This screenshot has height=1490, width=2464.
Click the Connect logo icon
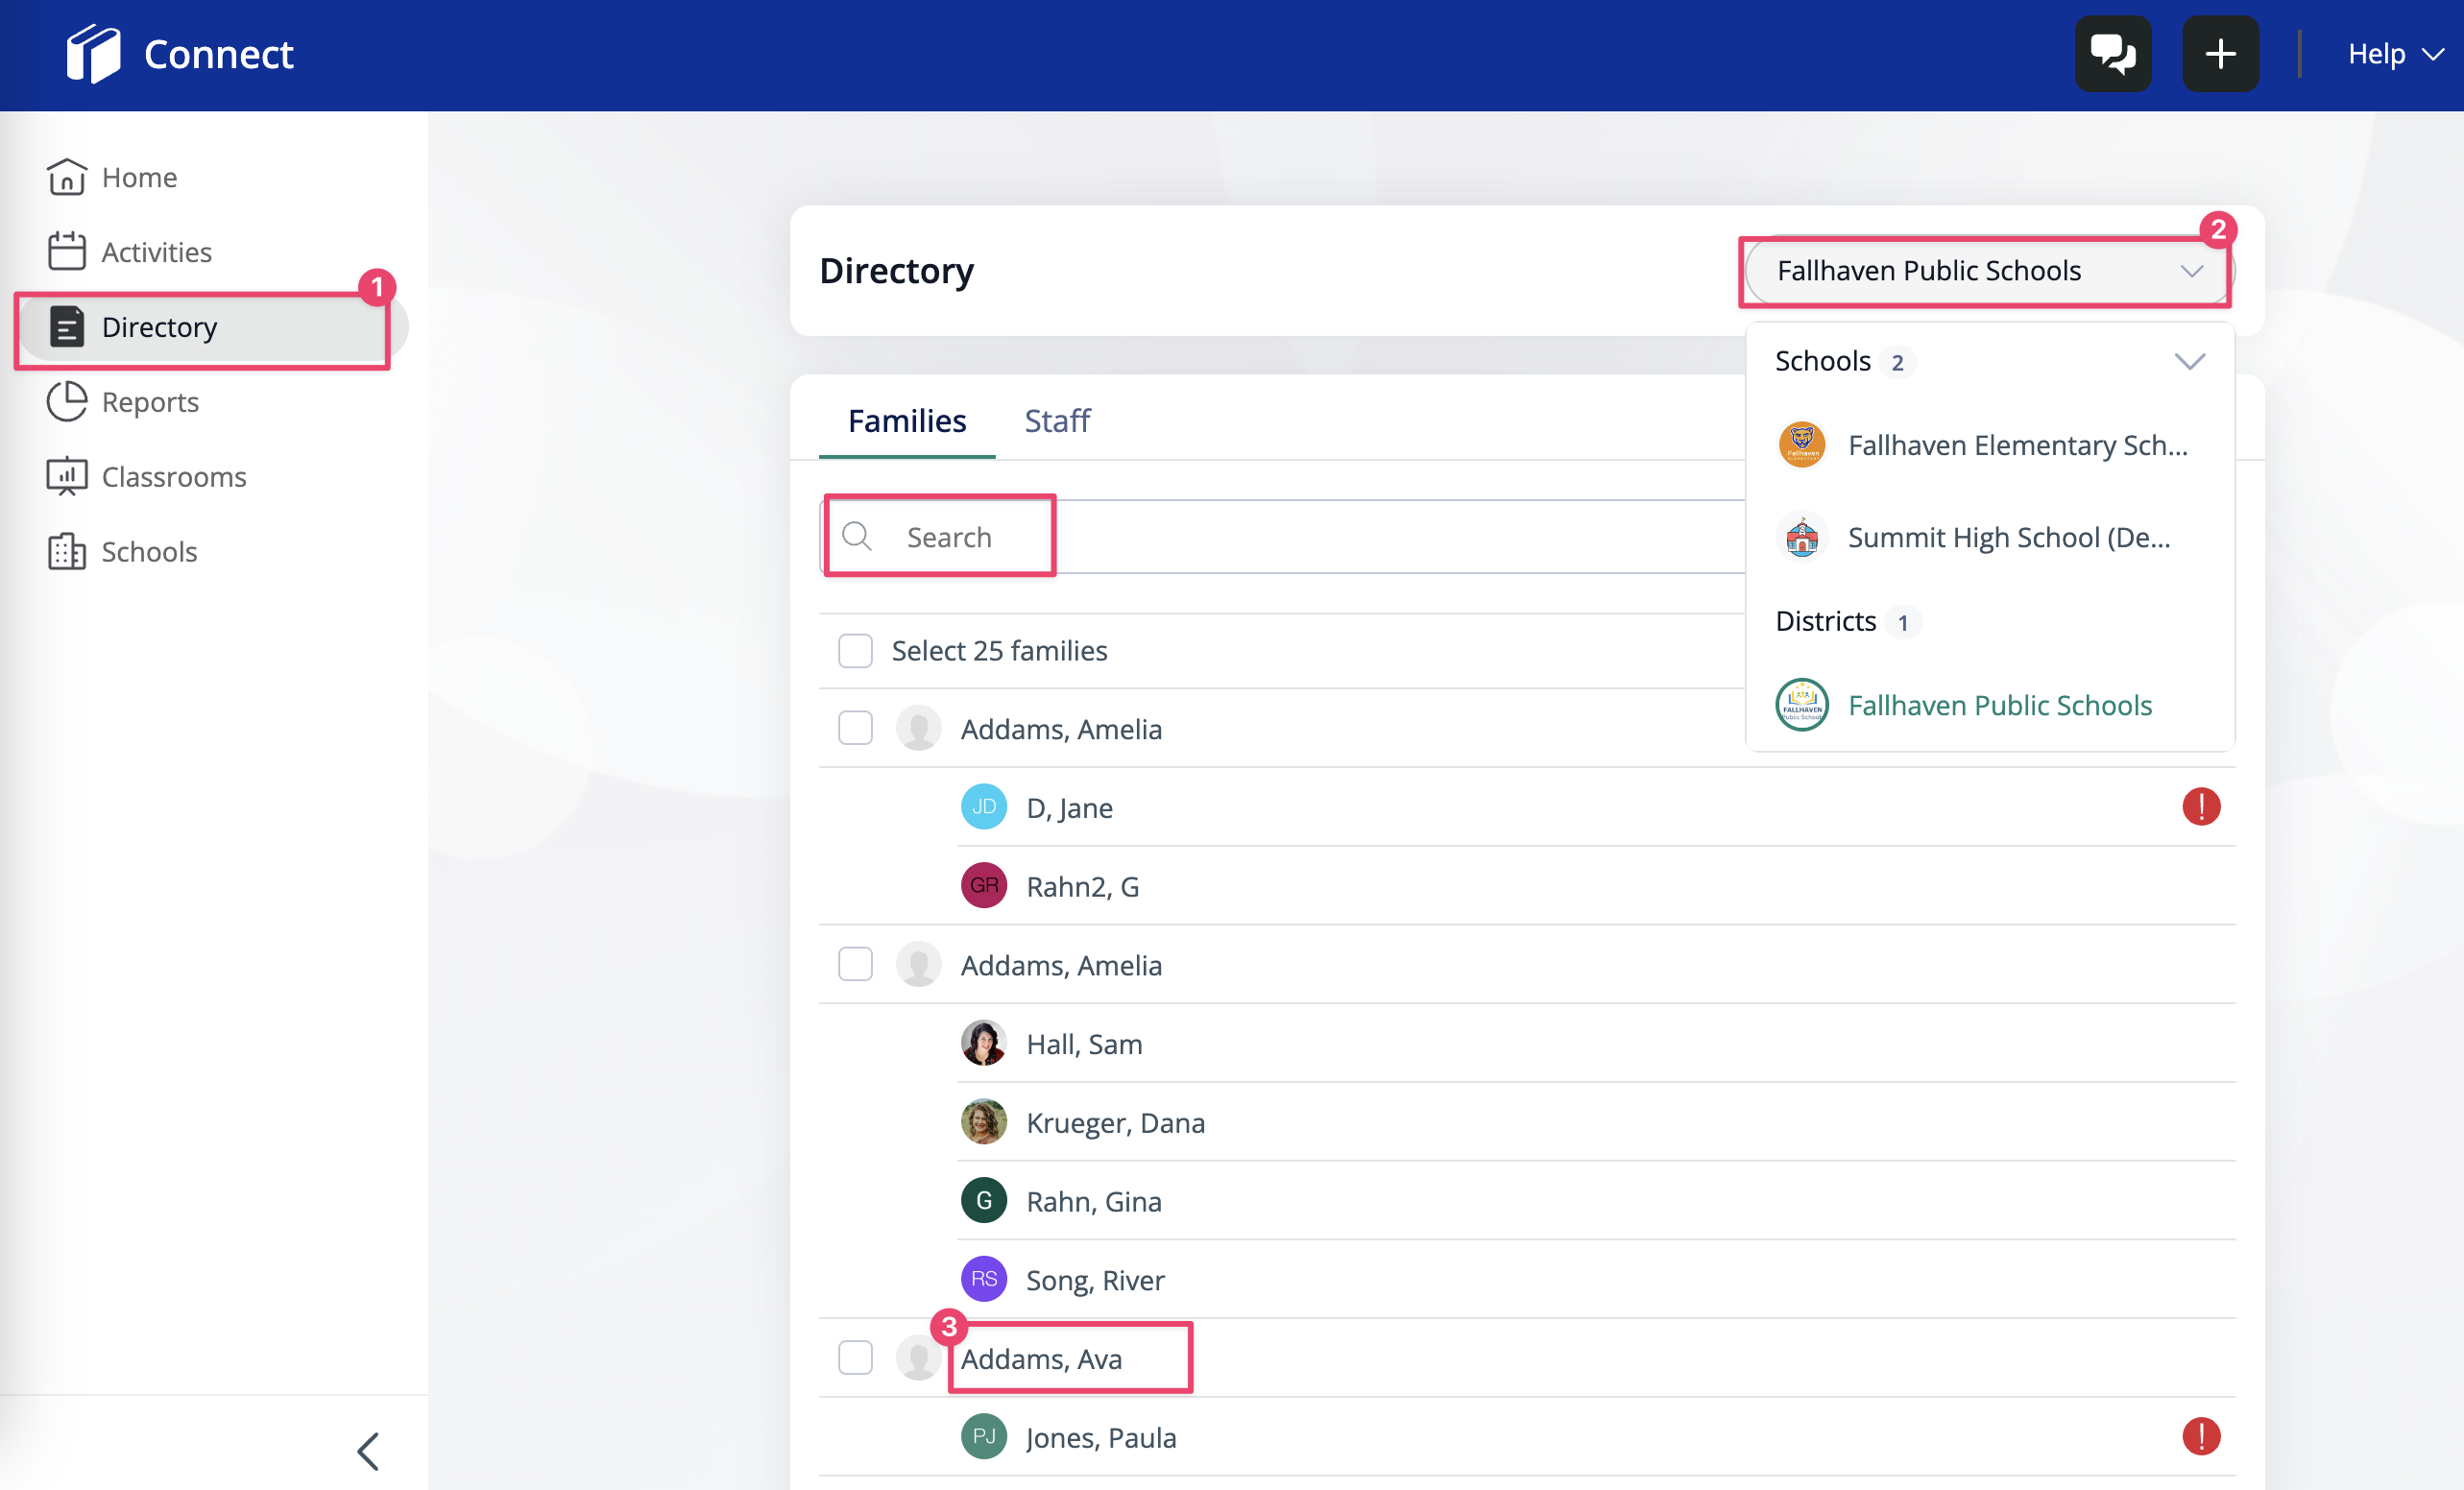pyautogui.click(x=93, y=54)
